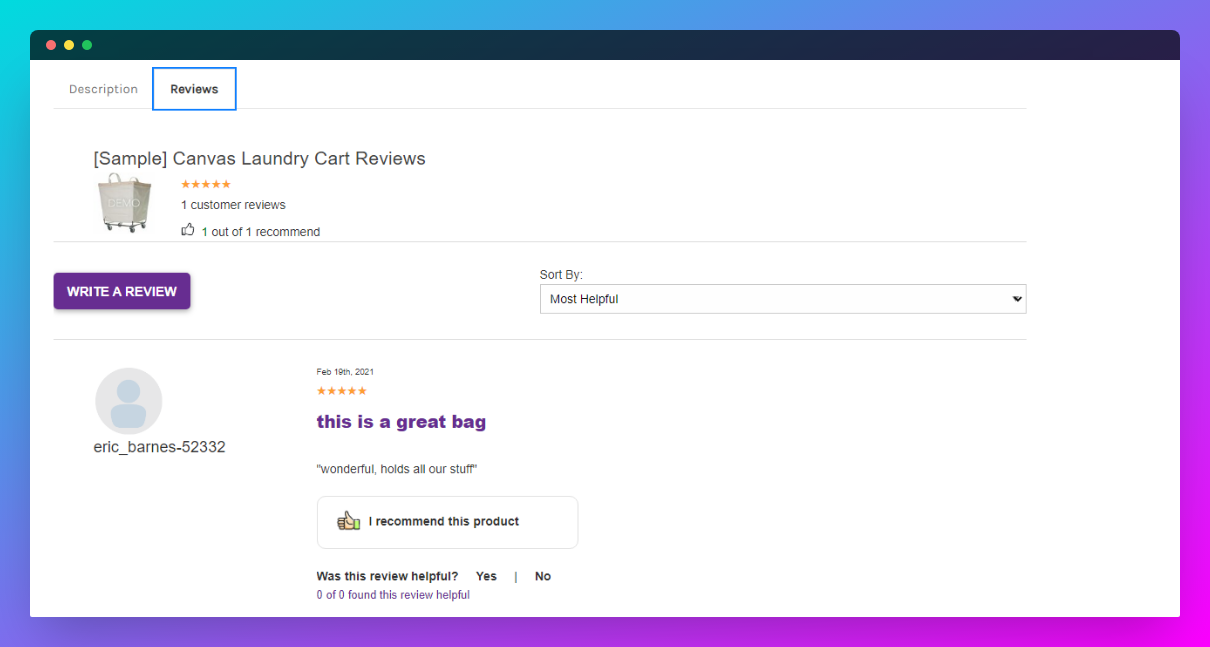Viewport: 1210px width, 647px height.
Task: Click the summary five-star rating near customer reviews
Action: (206, 184)
